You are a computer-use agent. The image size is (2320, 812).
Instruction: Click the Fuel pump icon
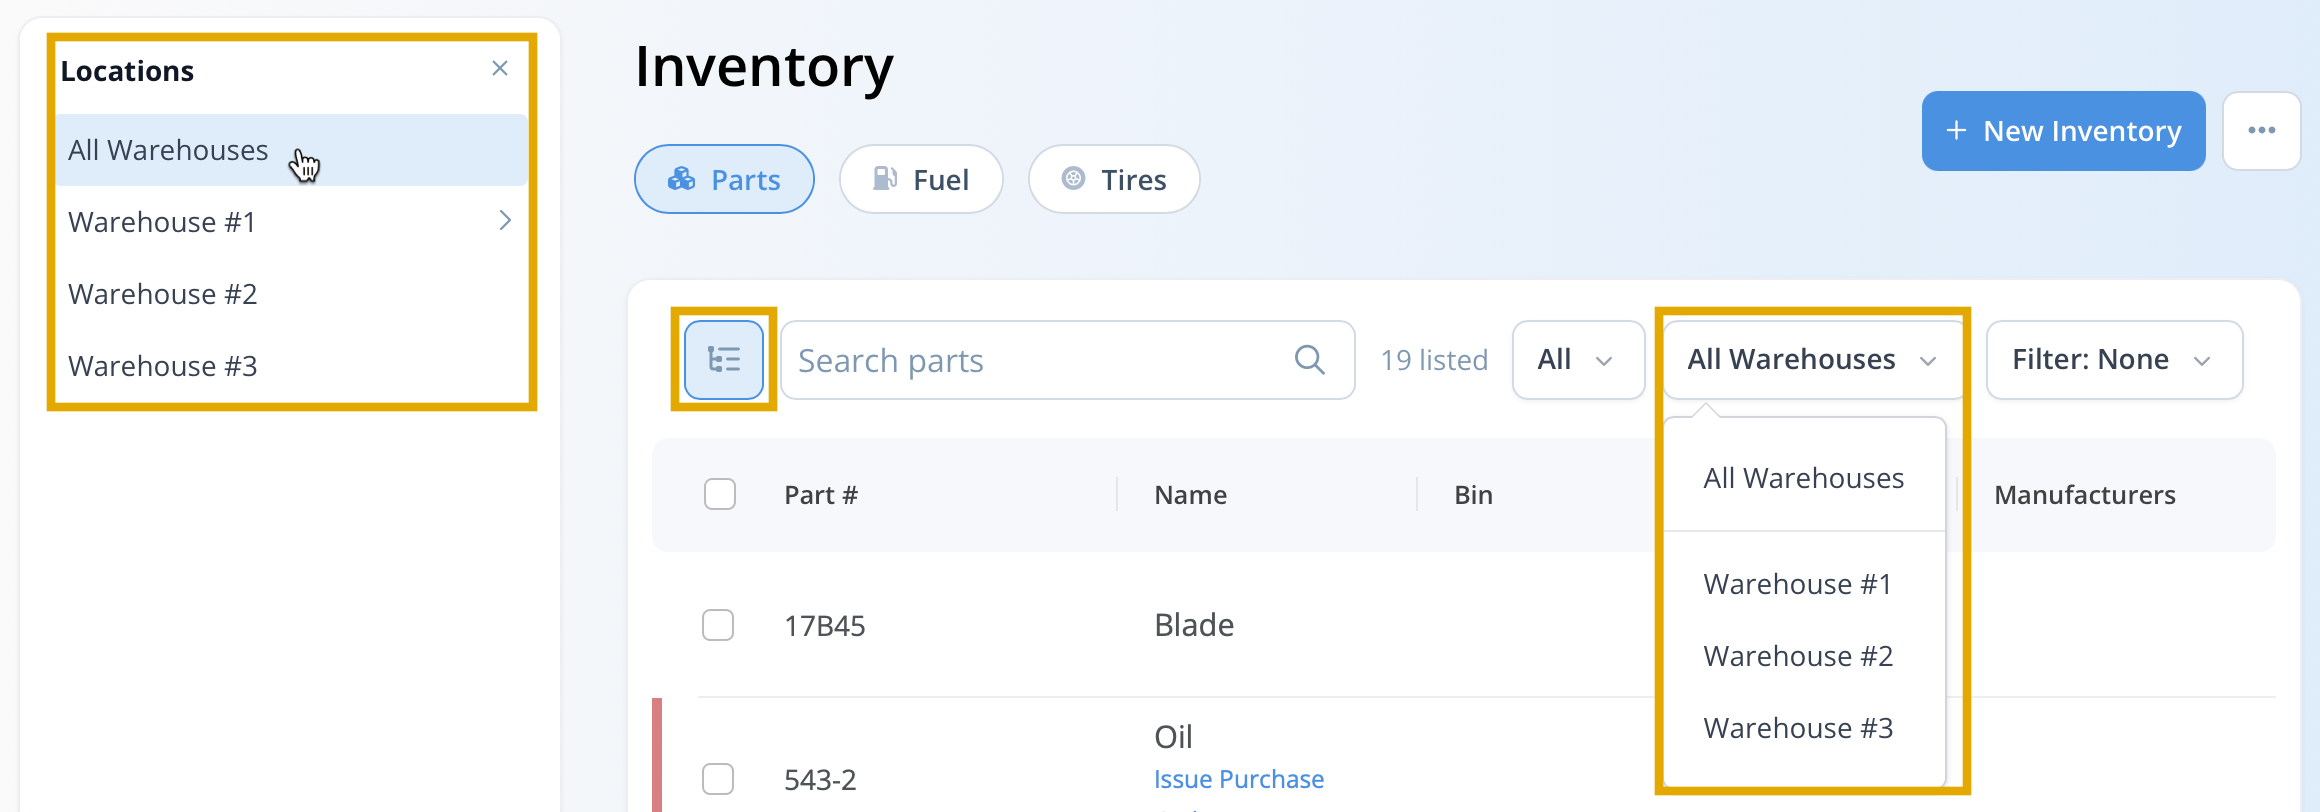tap(885, 179)
